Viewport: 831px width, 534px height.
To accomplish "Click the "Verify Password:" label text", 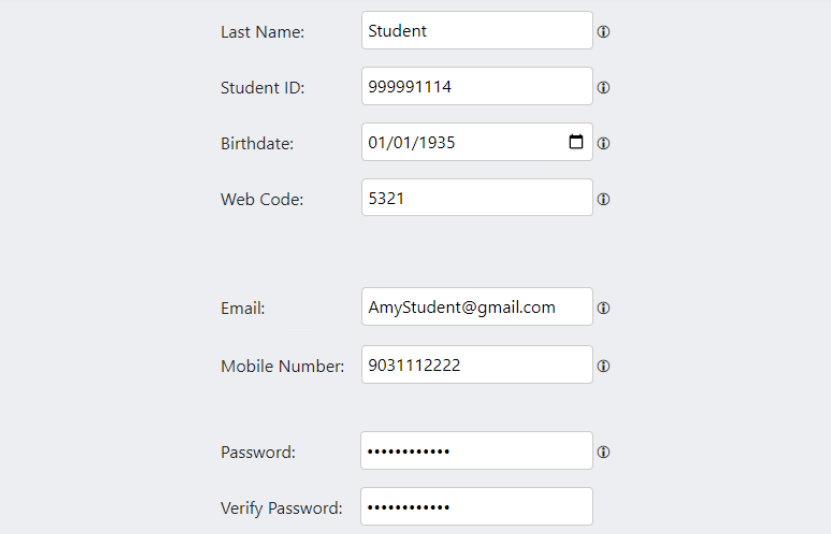I will tap(281, 509).
